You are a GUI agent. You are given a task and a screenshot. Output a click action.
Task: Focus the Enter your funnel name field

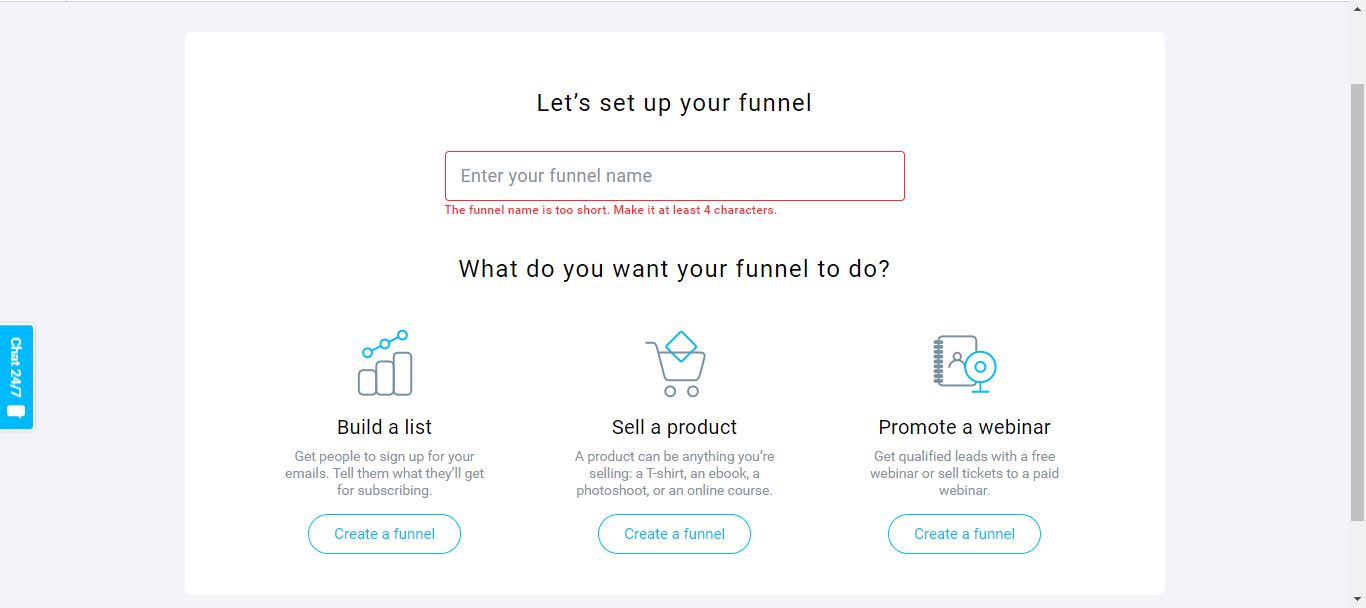click(x=674, y=176)
